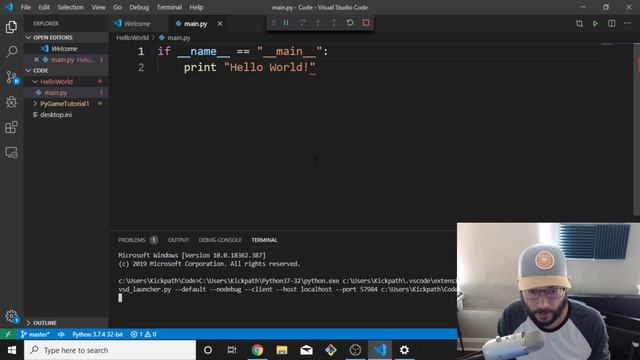Stop the debug session
The width and height of the screenshot is (640, 360).
366,23
